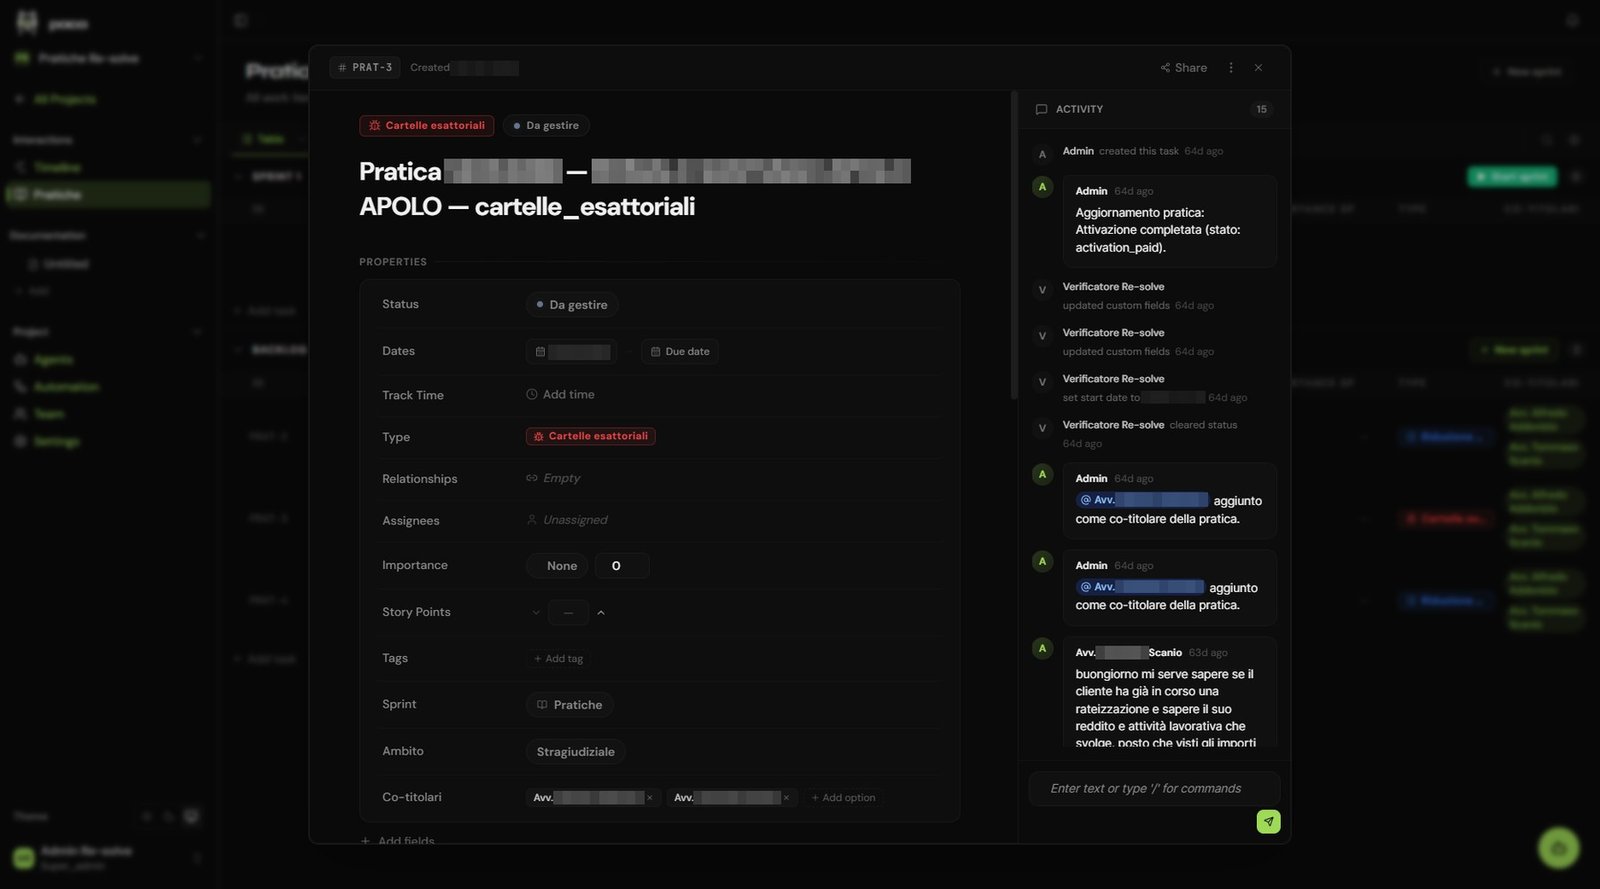Click the comment text input field

click(1155, 789)
